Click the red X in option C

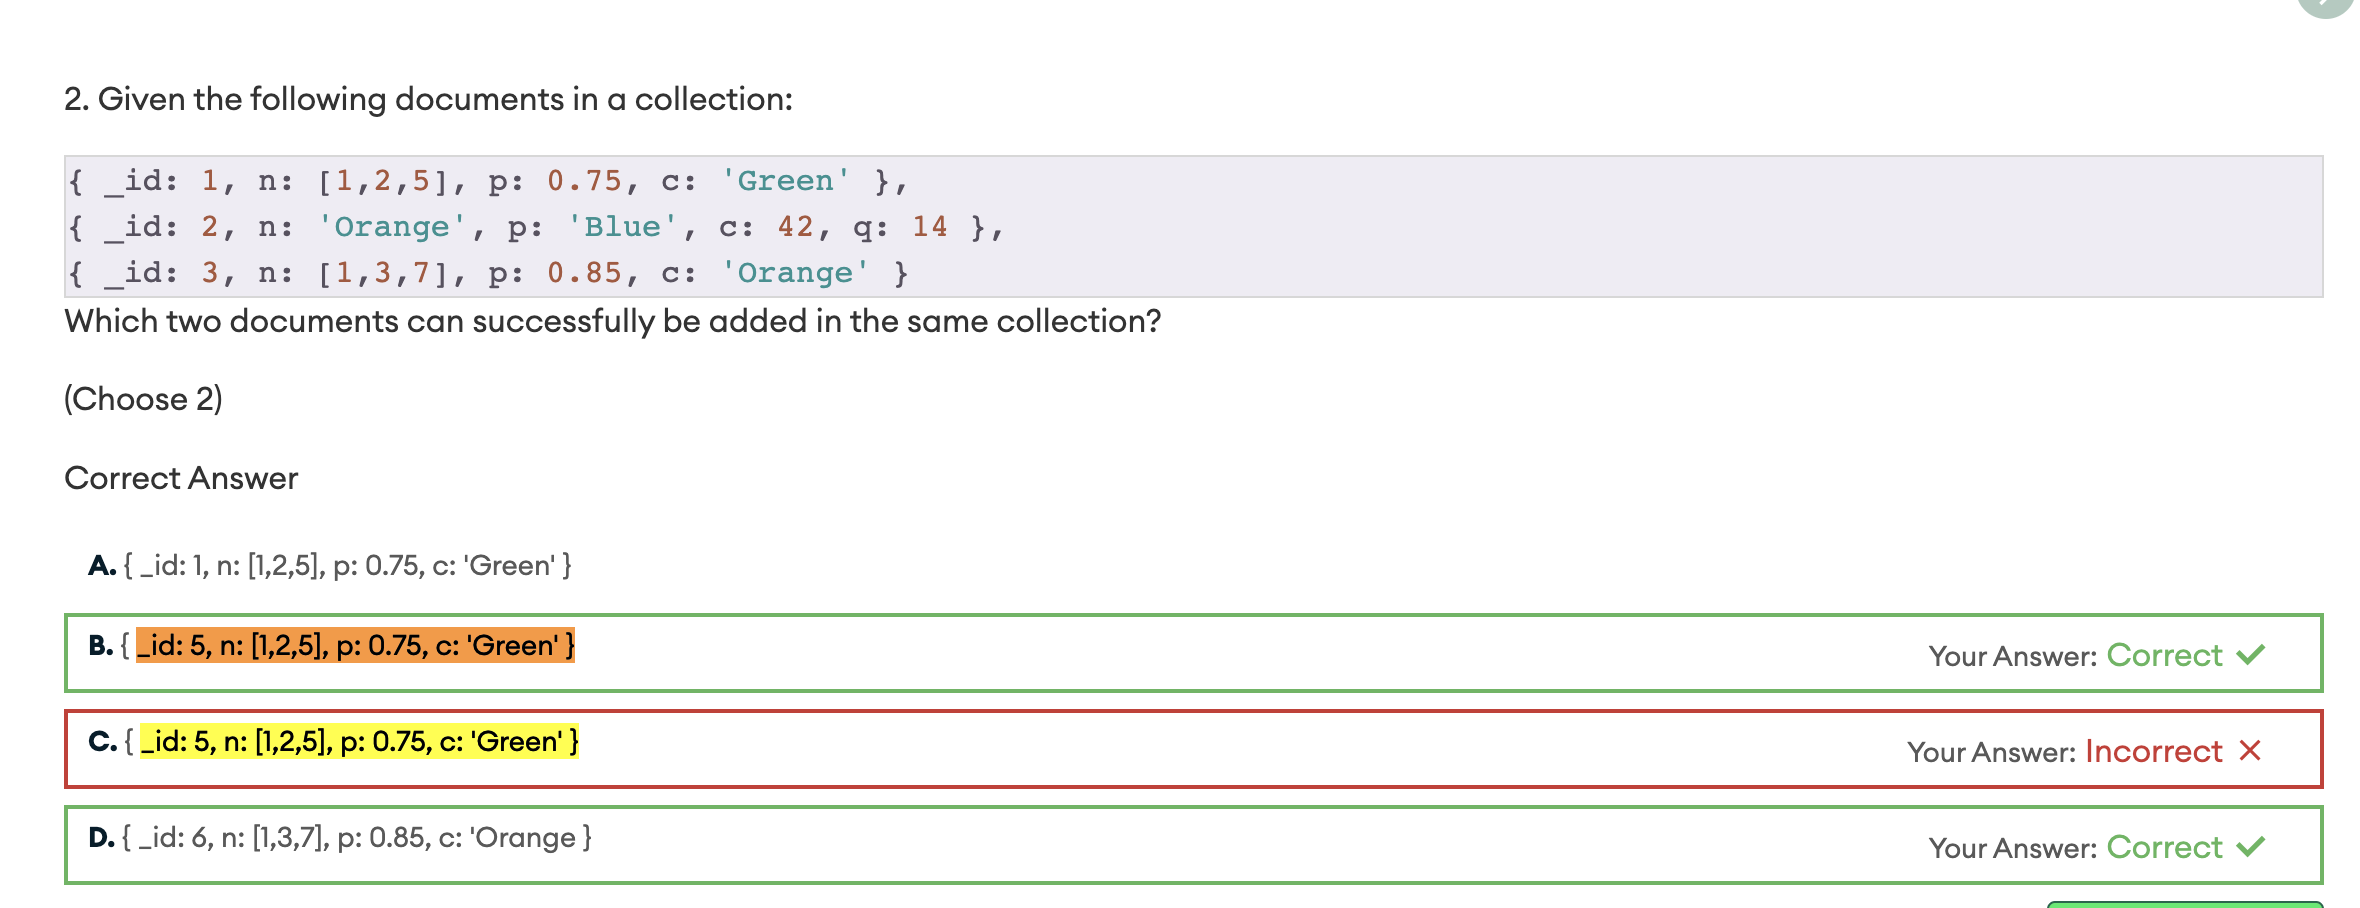click(2250, 751)
